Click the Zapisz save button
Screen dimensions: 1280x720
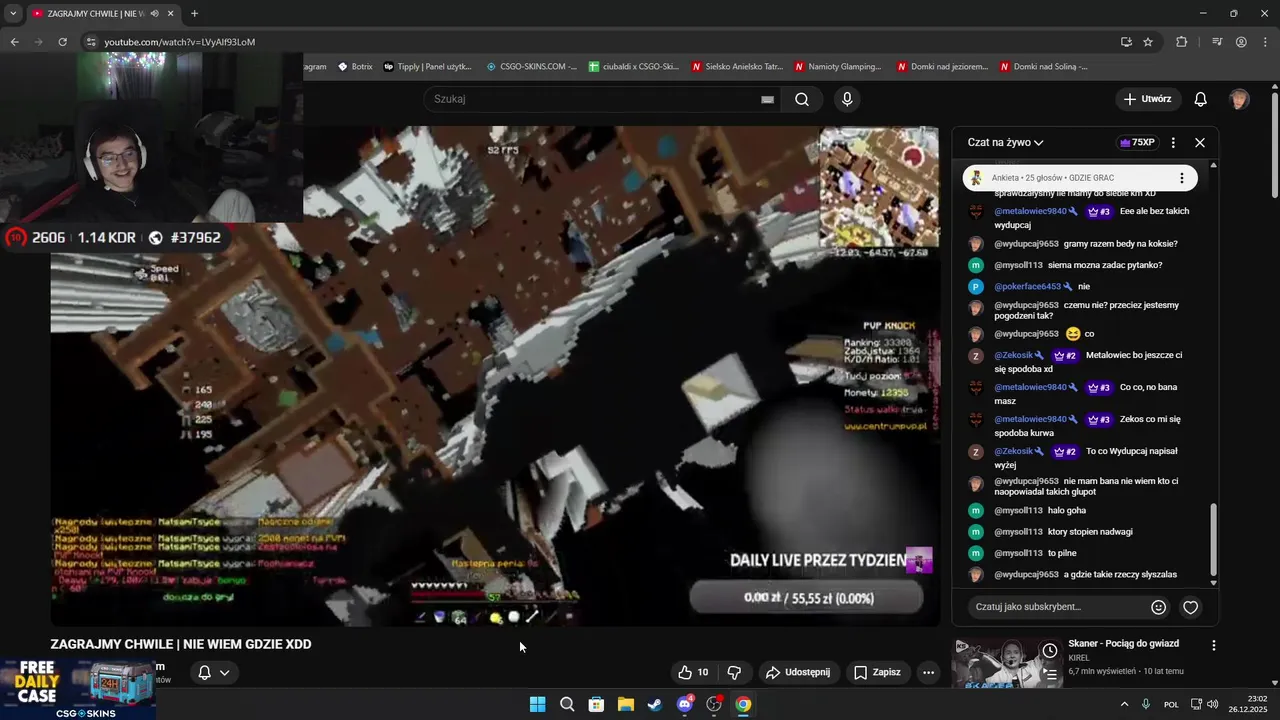pos(876,672)
